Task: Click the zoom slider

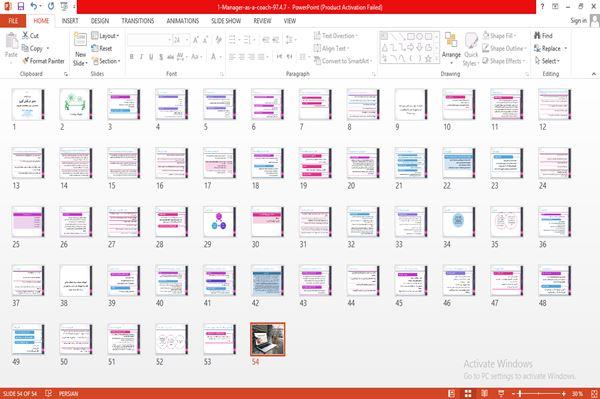Action: tap(538, 393)
